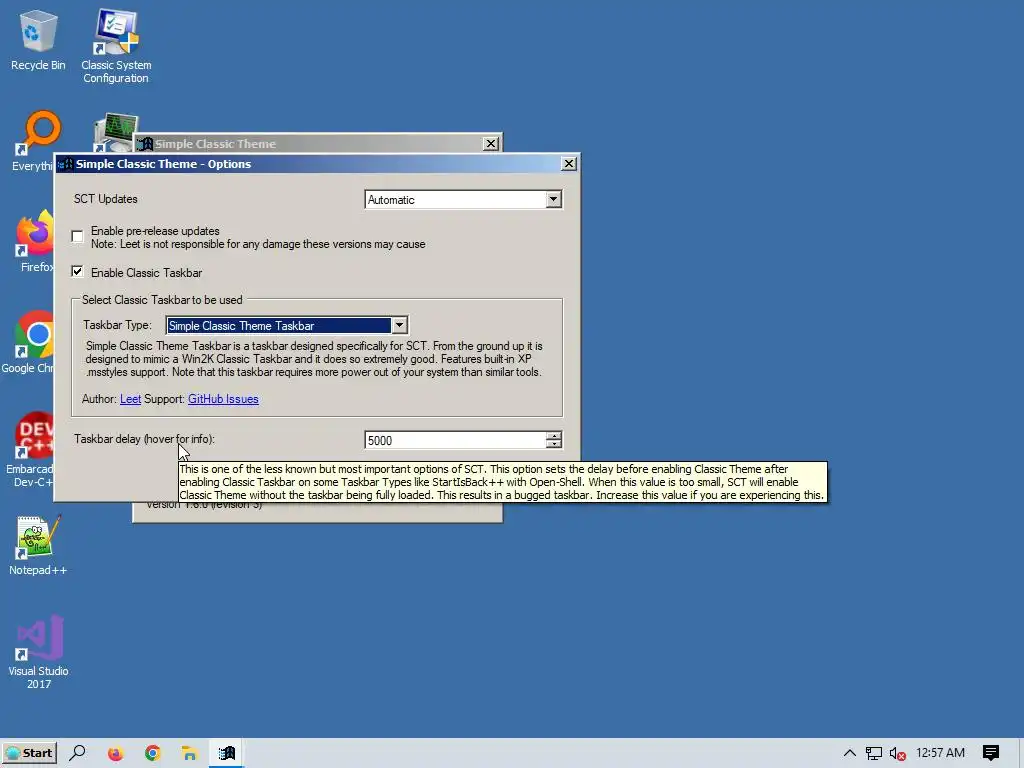Increase taskbar delay with up spinner
The image size is (1024, 768).
tap(554, 436)
